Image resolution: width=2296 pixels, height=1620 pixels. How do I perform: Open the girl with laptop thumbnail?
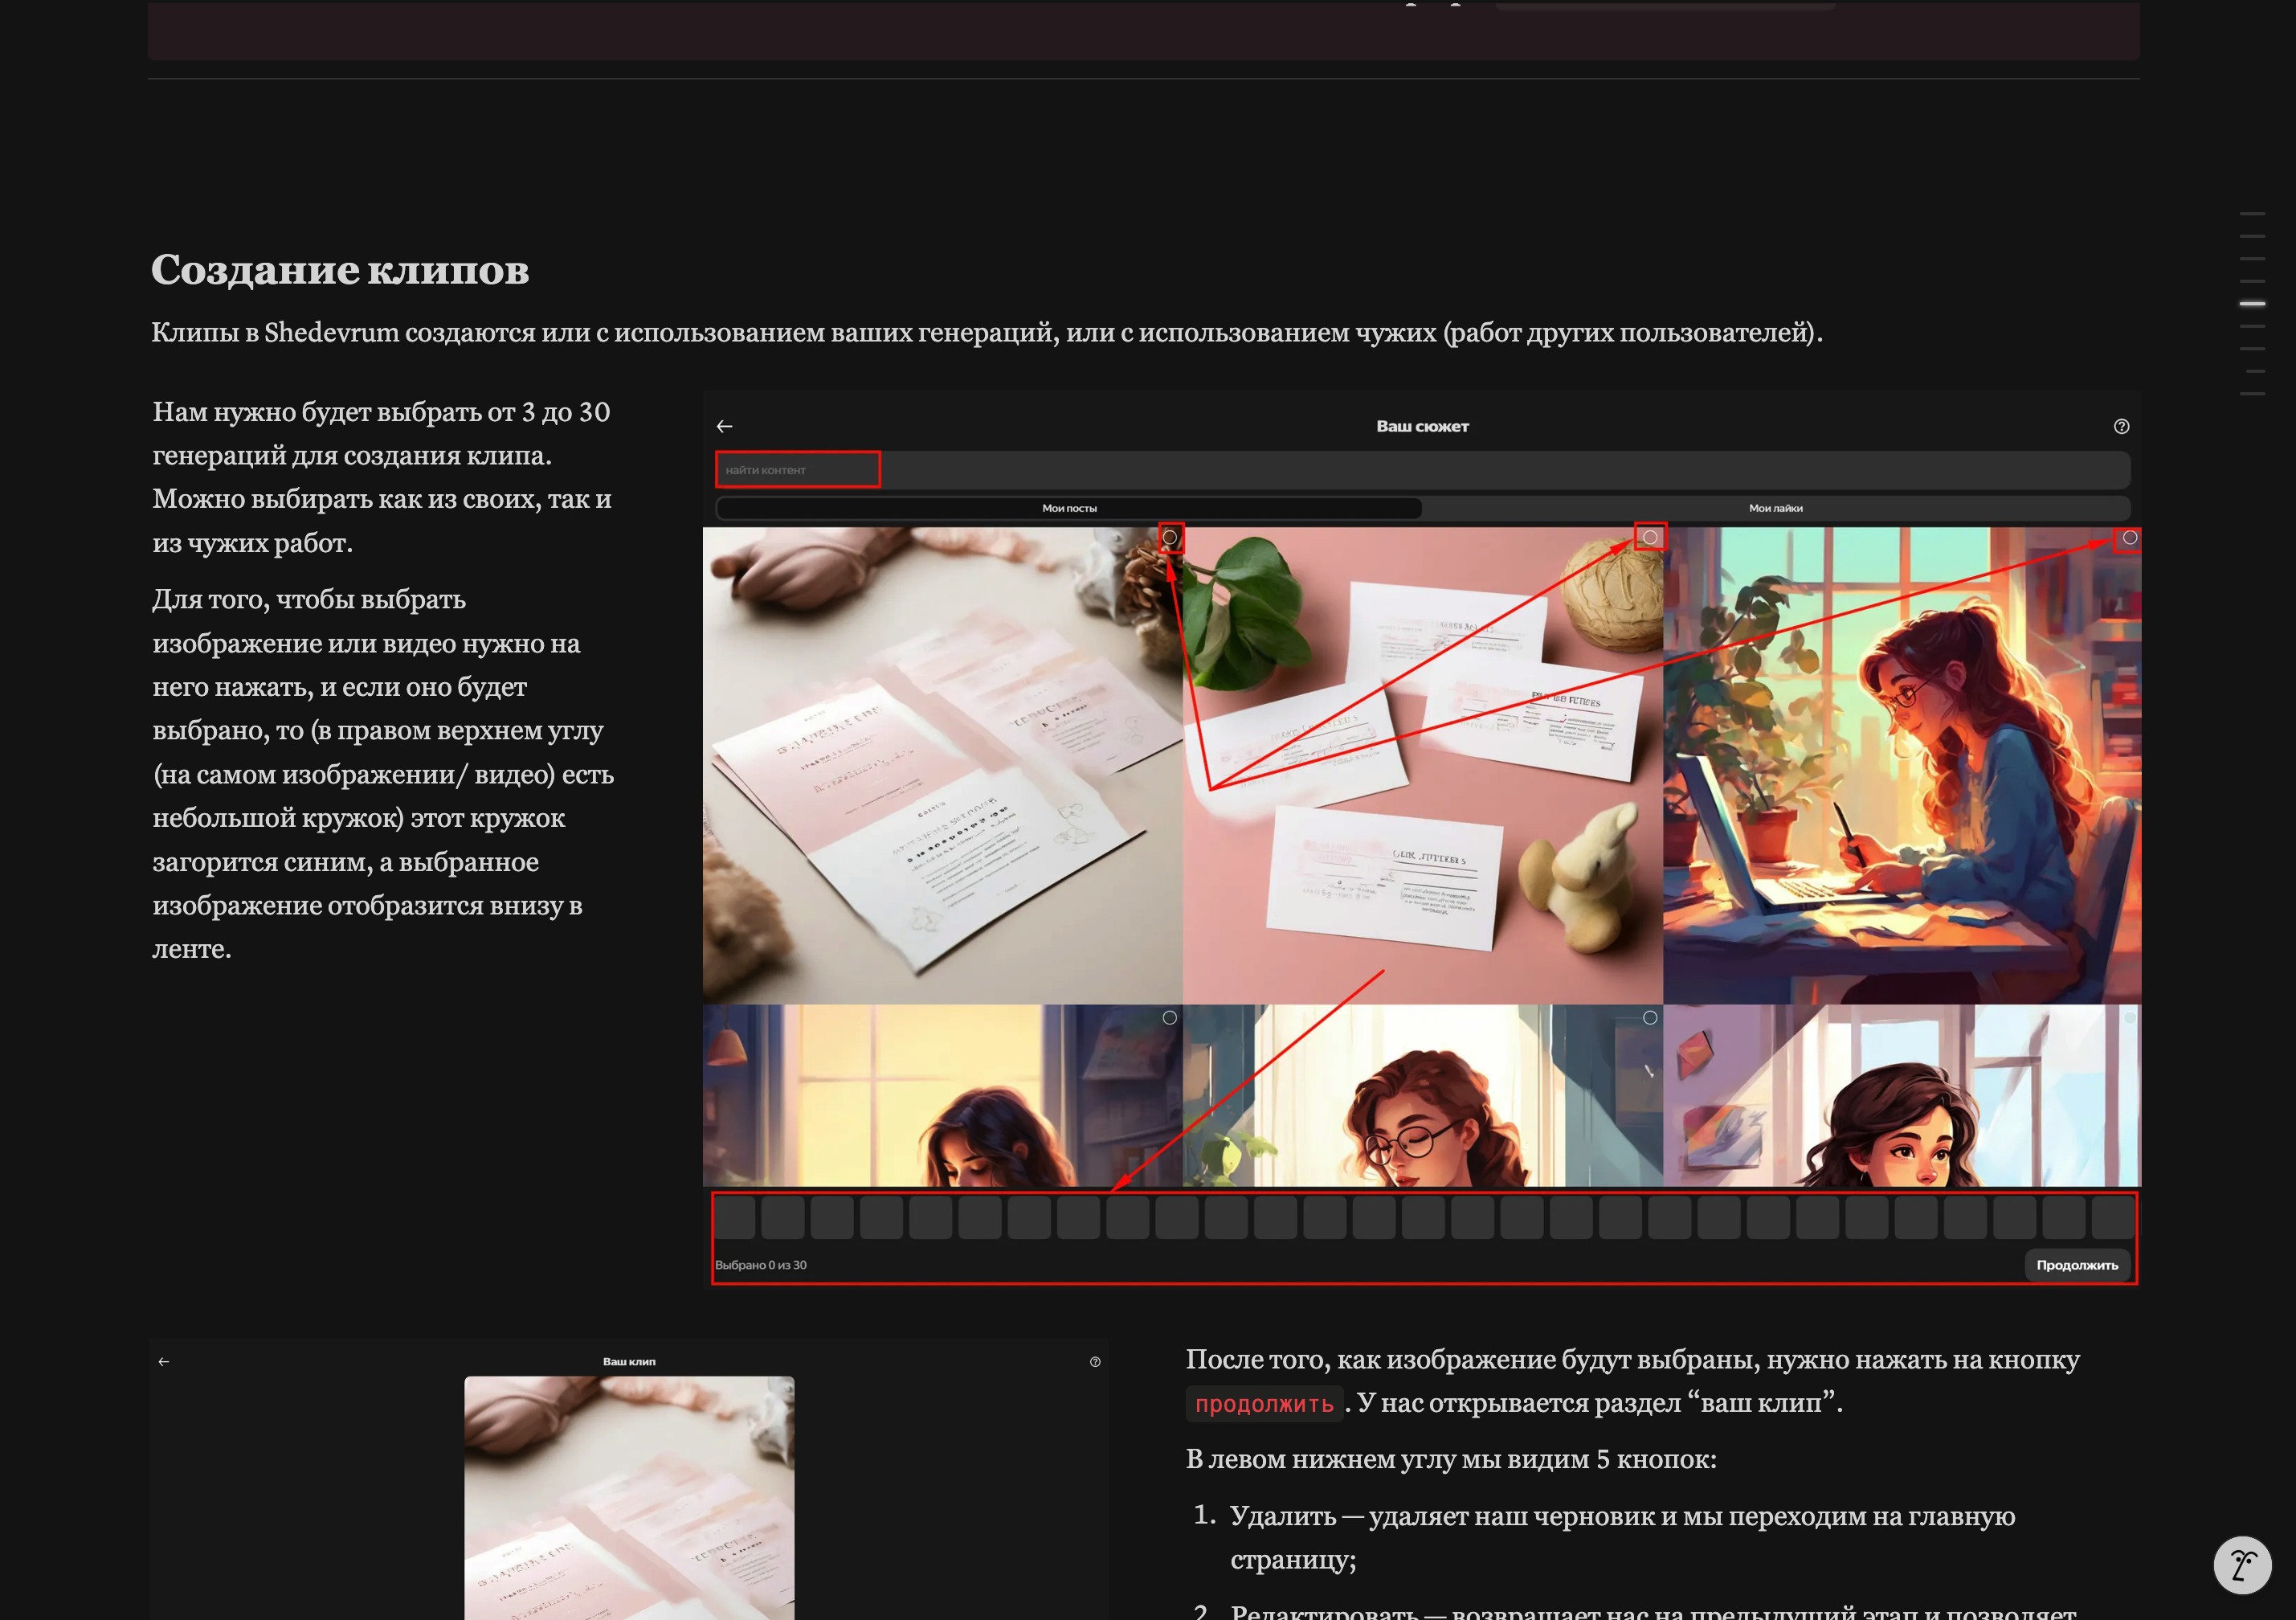tap(1902, 766)
